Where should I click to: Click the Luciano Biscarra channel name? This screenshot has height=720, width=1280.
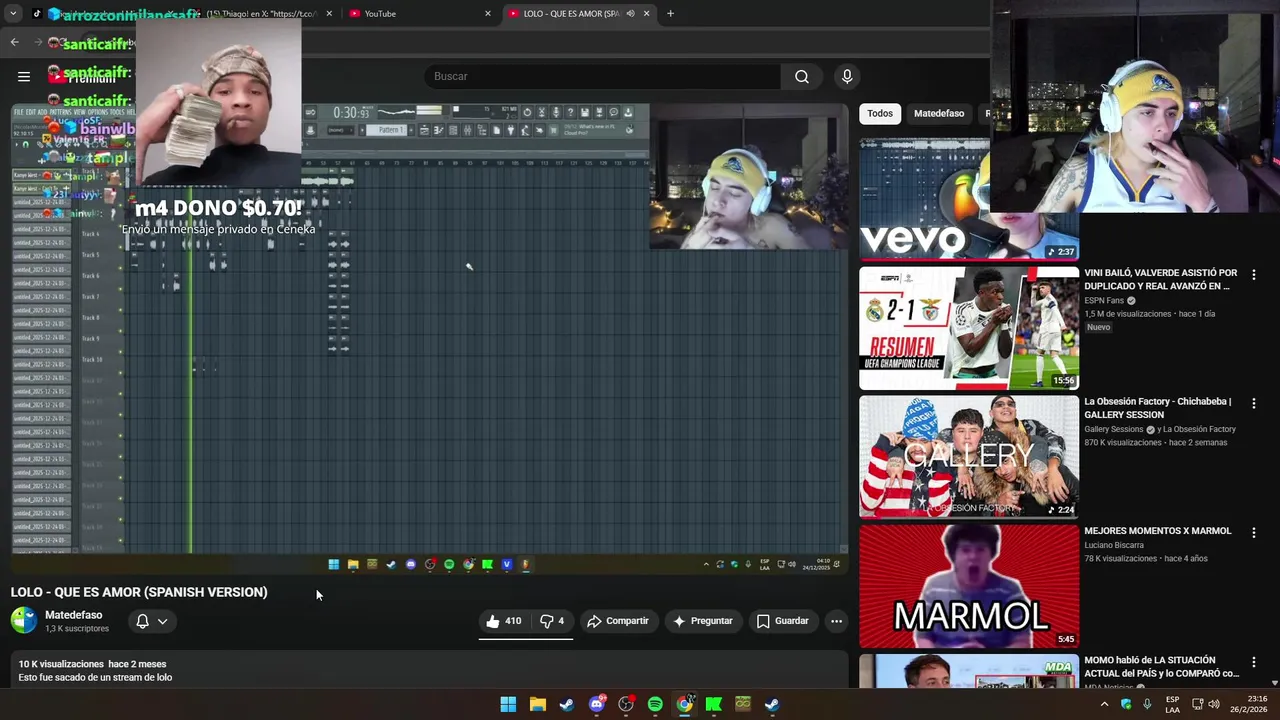1114,545
